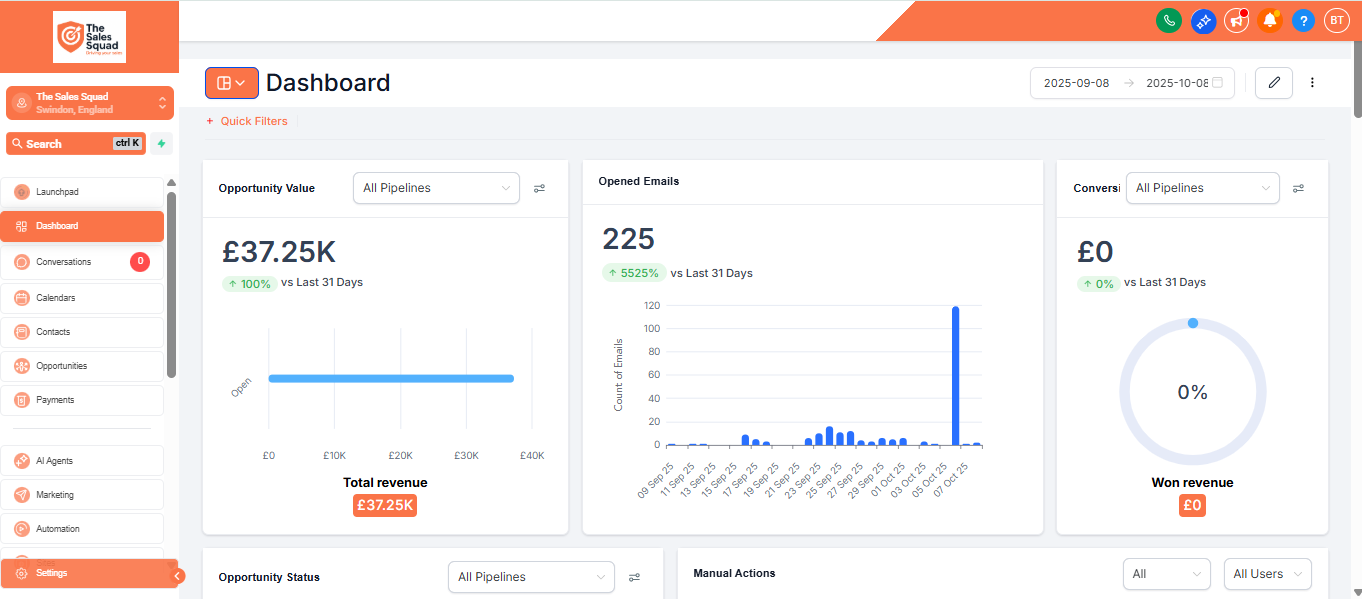Click the Opportunity Value filter settings icon
The height and width of the screenshot is (599, 1362).
[540, 188]
